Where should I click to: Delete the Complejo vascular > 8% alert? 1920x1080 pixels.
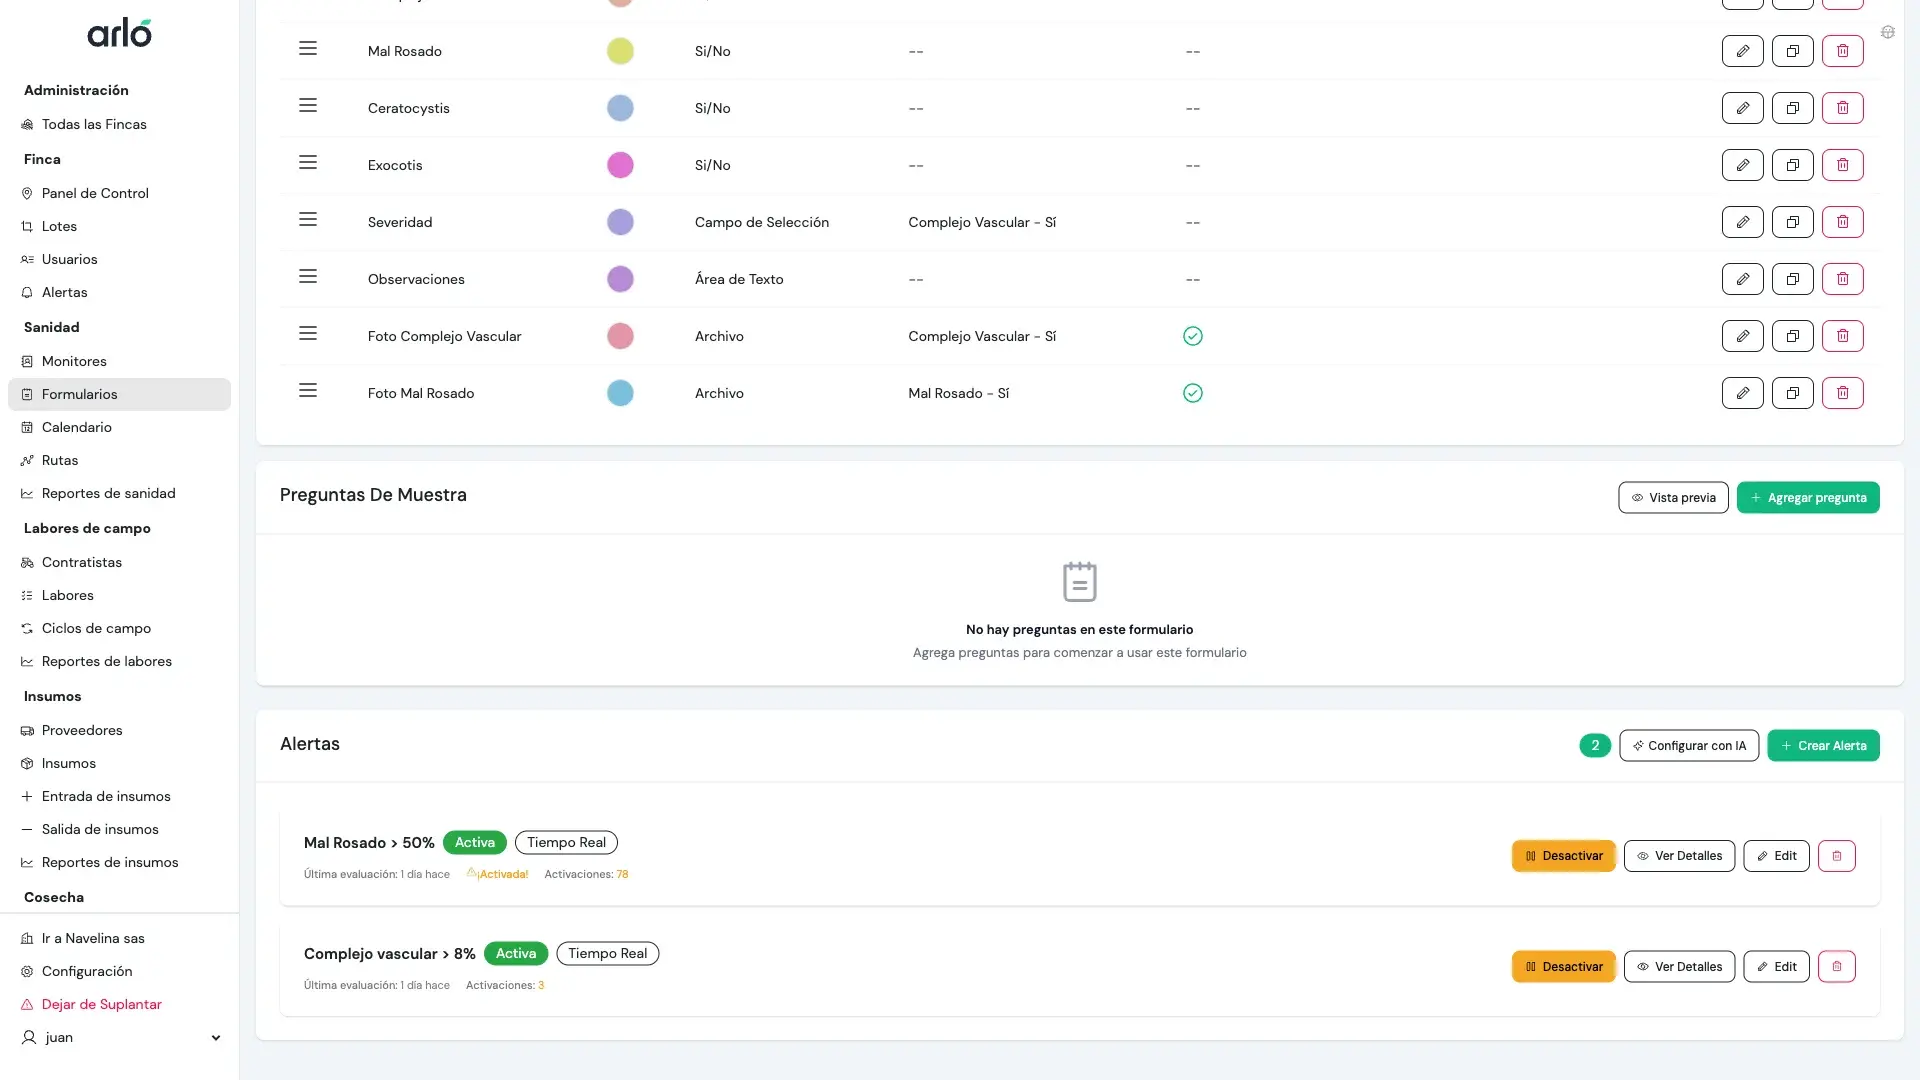click(x=1836, y=967)
